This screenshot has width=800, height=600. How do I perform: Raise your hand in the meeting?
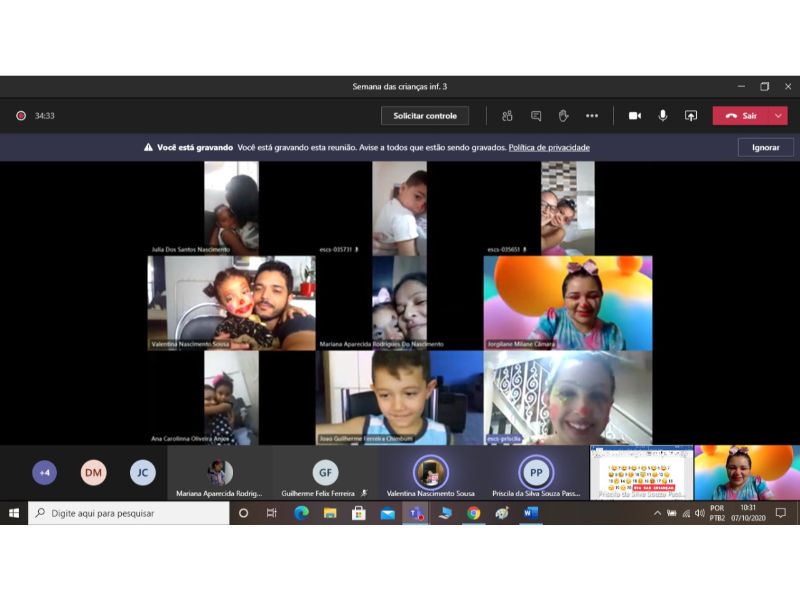563,116
